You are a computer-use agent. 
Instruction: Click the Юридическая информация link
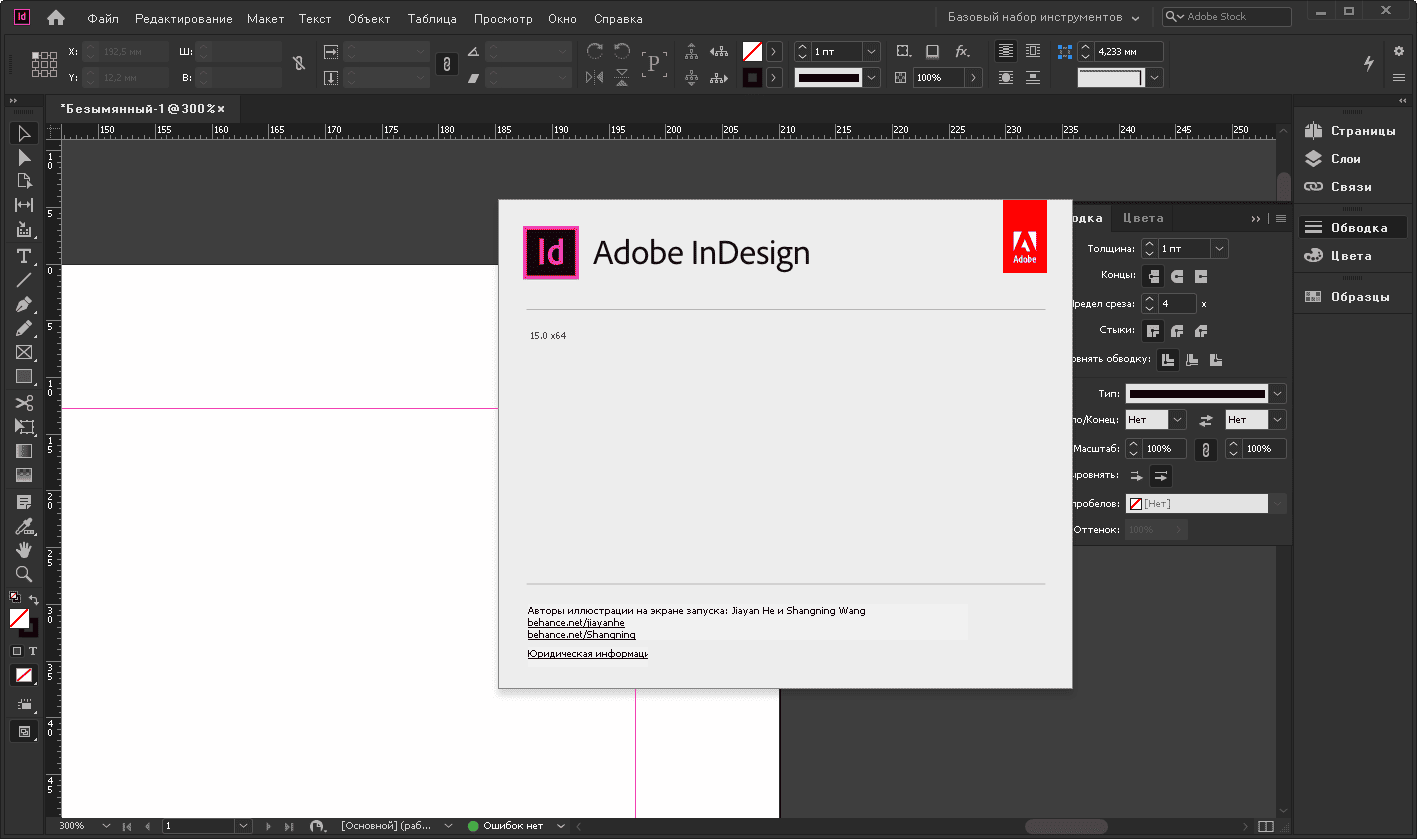[588, 654]
